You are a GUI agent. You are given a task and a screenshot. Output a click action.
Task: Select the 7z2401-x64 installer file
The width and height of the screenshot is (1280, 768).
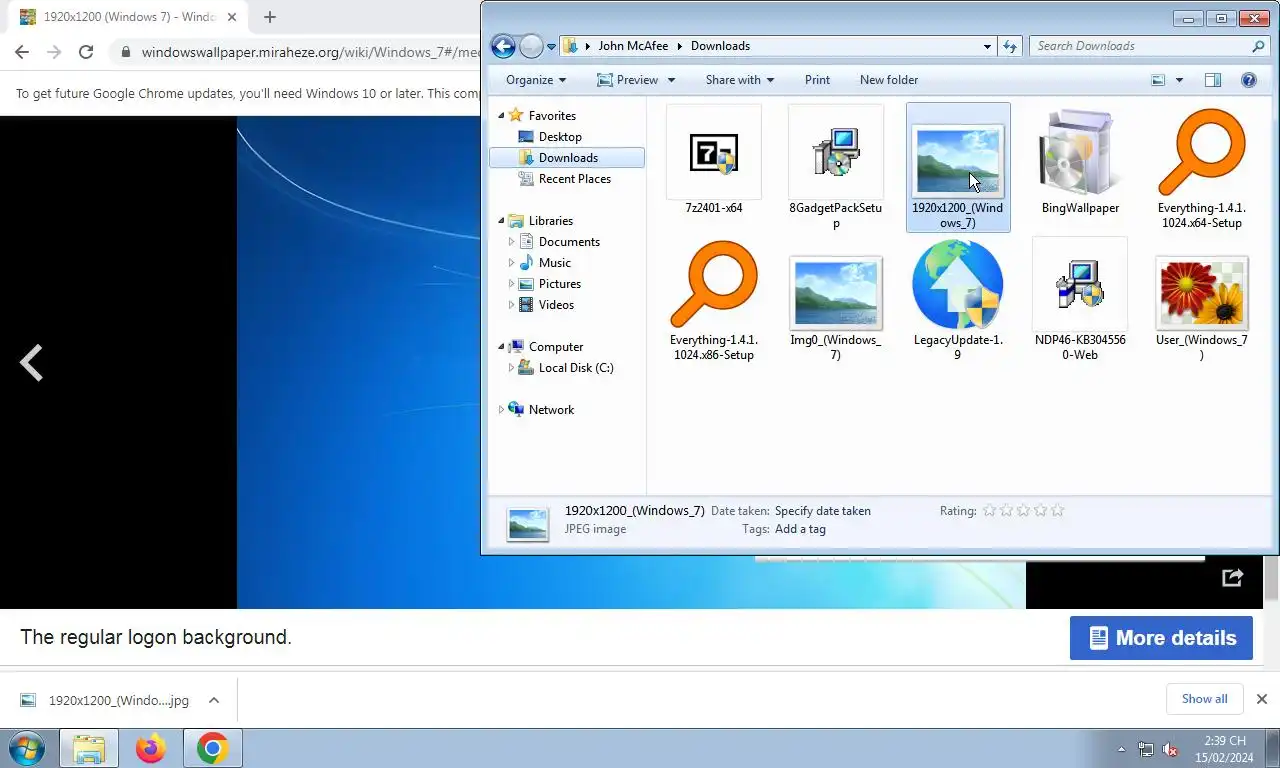[x=714, y=160]
